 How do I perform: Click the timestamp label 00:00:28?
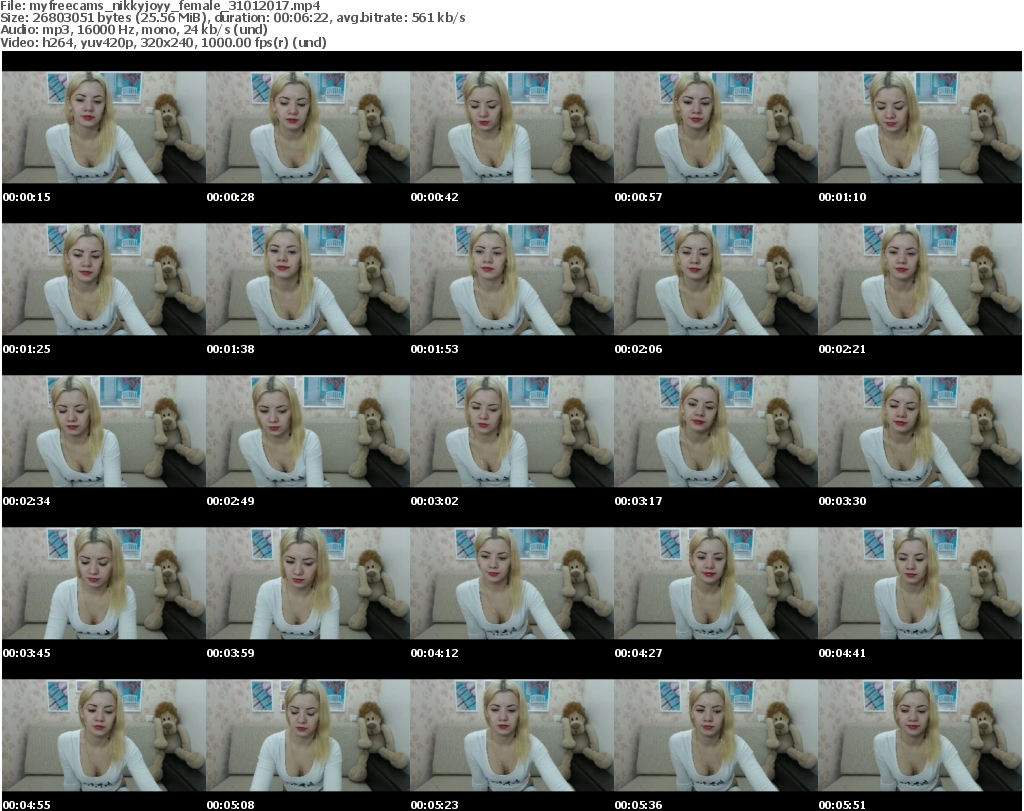pyautogui.click(x=231, y=197)
